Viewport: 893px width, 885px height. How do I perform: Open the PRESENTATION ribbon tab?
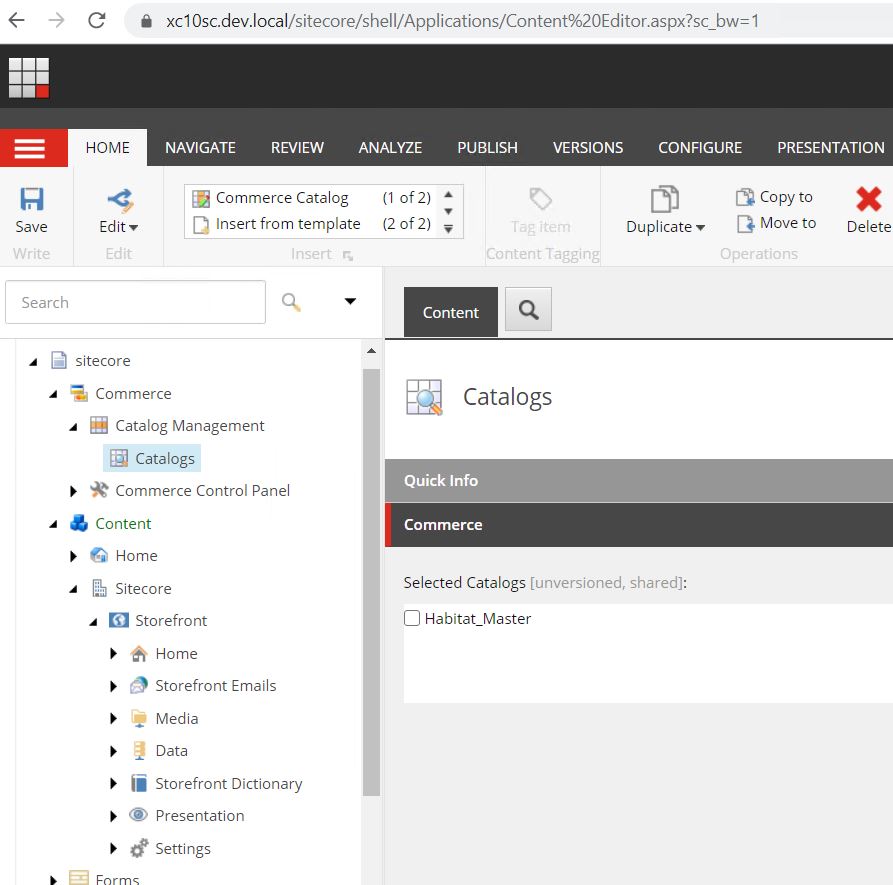[x=830, y=147]
